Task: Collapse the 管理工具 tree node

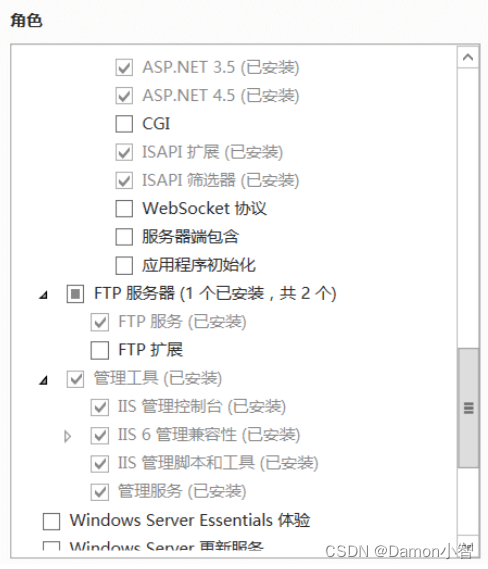Action: point(44,380)
